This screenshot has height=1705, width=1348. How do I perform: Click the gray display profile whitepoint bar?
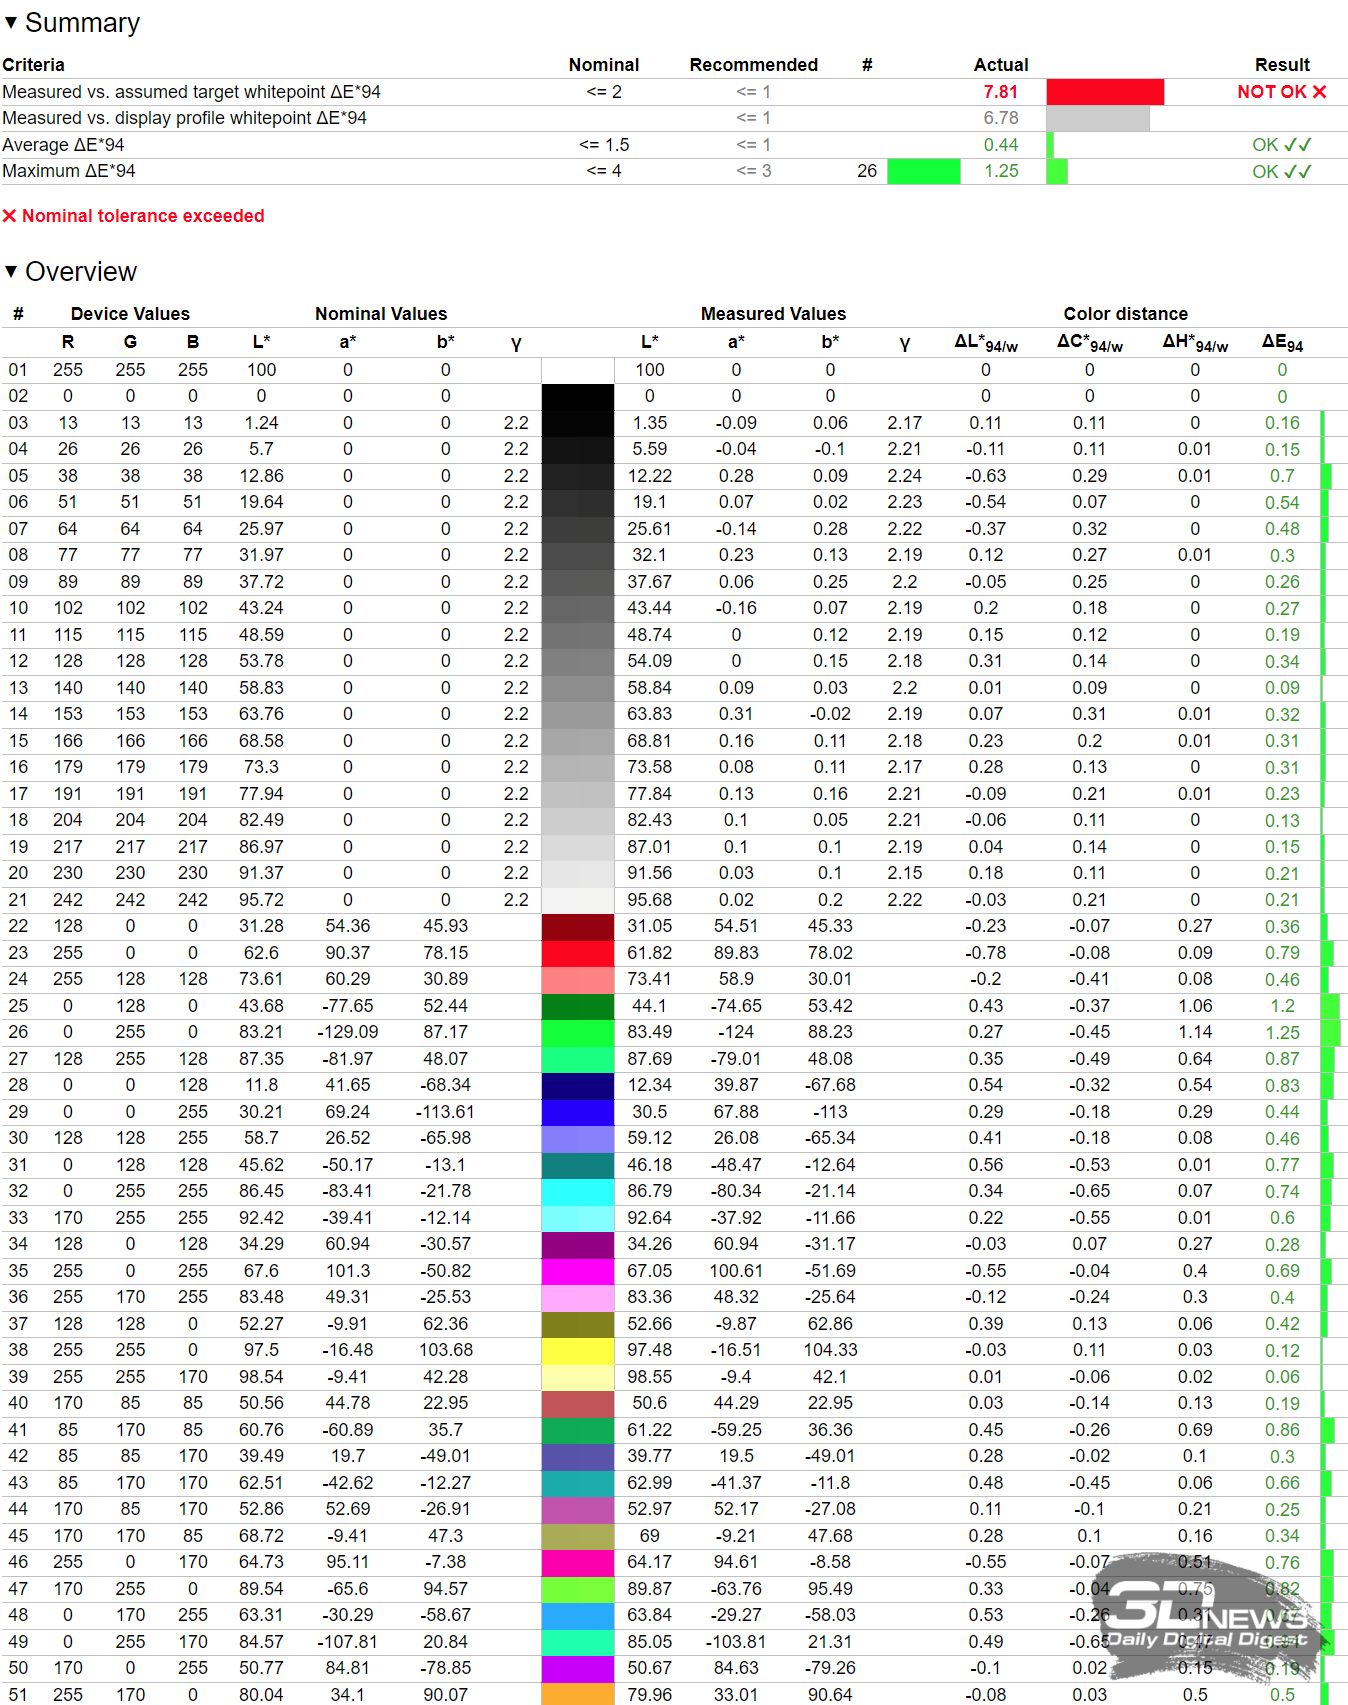click(1098, 118)
